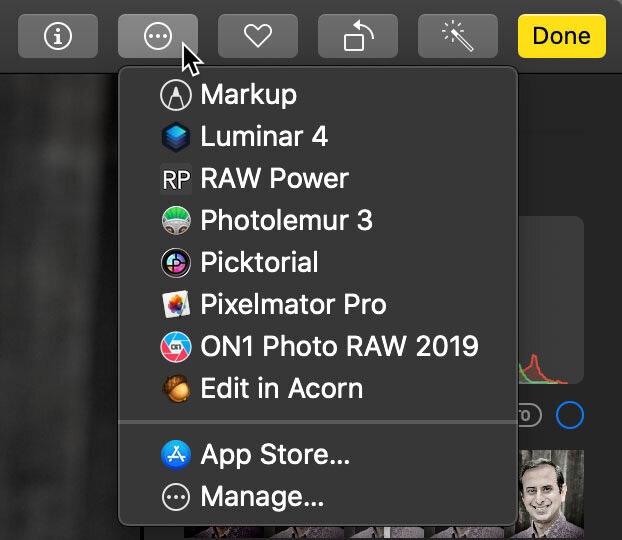Click the Markup pen-tip icon

(x=176, y=95)
